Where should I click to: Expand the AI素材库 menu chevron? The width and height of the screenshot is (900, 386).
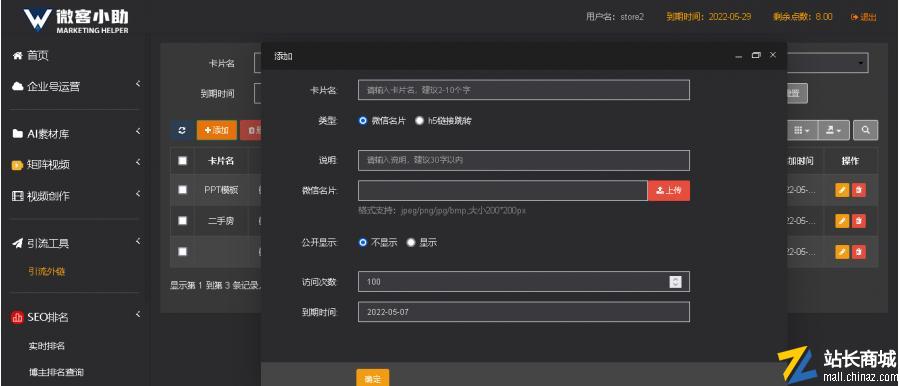[138, 132]
